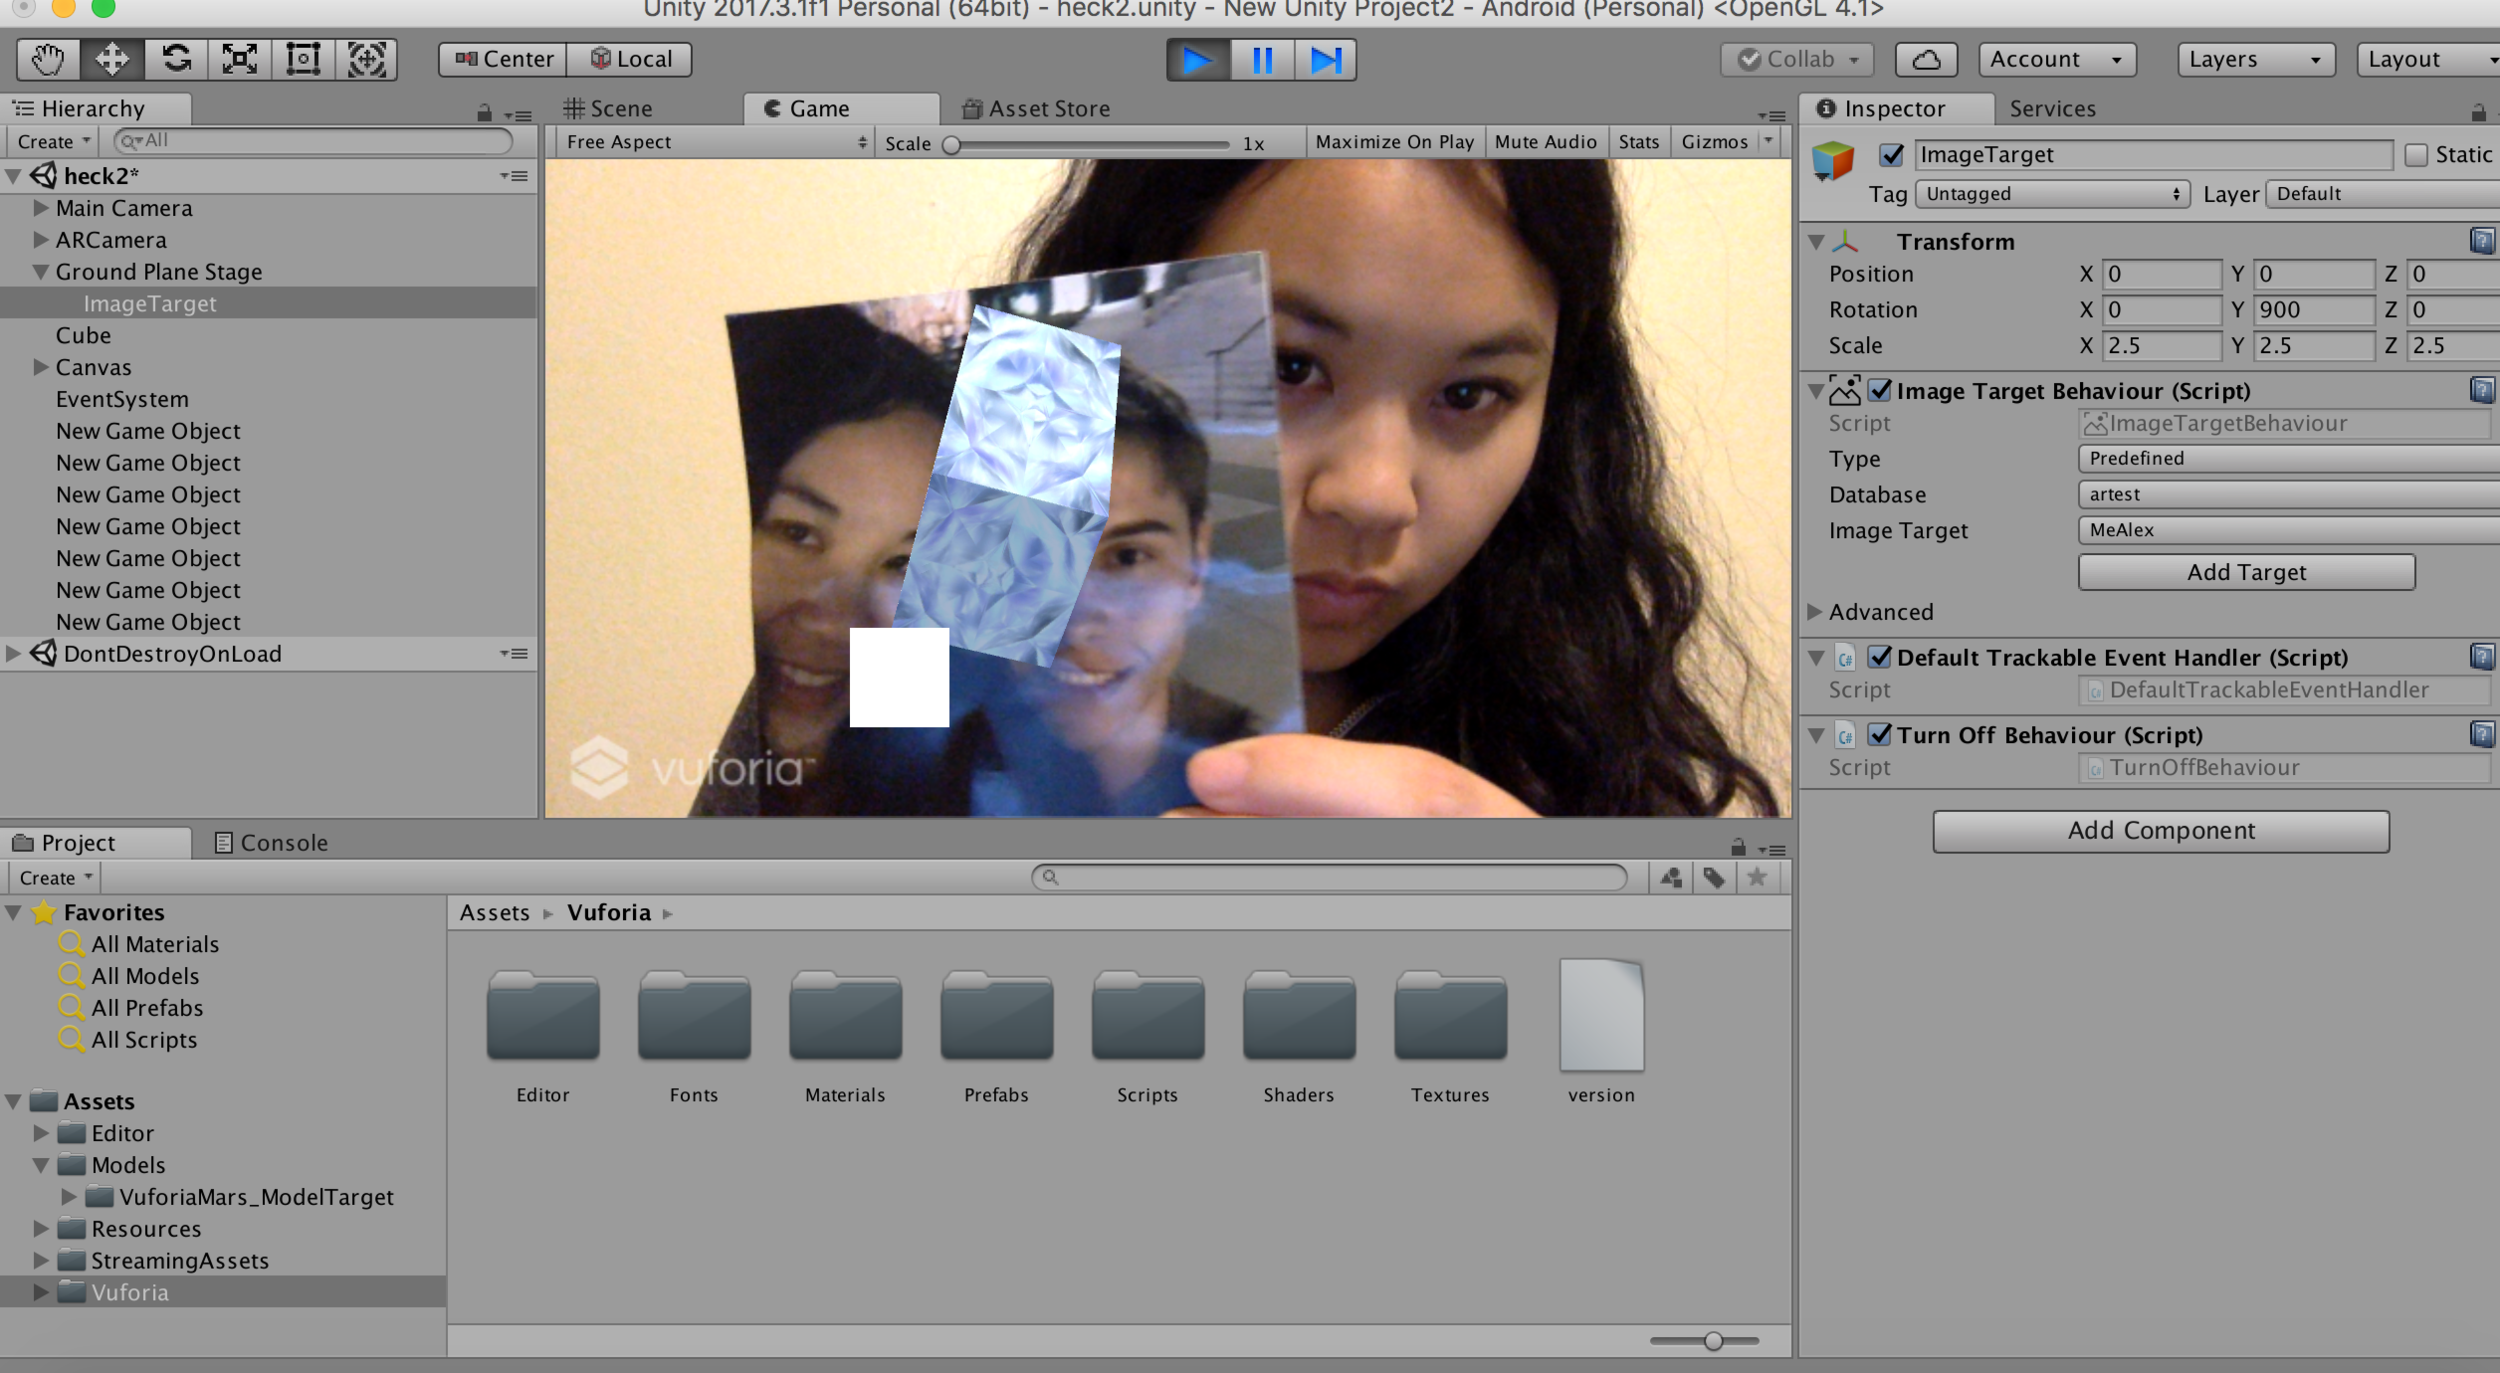Screen dimensions: 2500x1373
Task: Open the Shaders folder icon
Action: (1299, 1016)
